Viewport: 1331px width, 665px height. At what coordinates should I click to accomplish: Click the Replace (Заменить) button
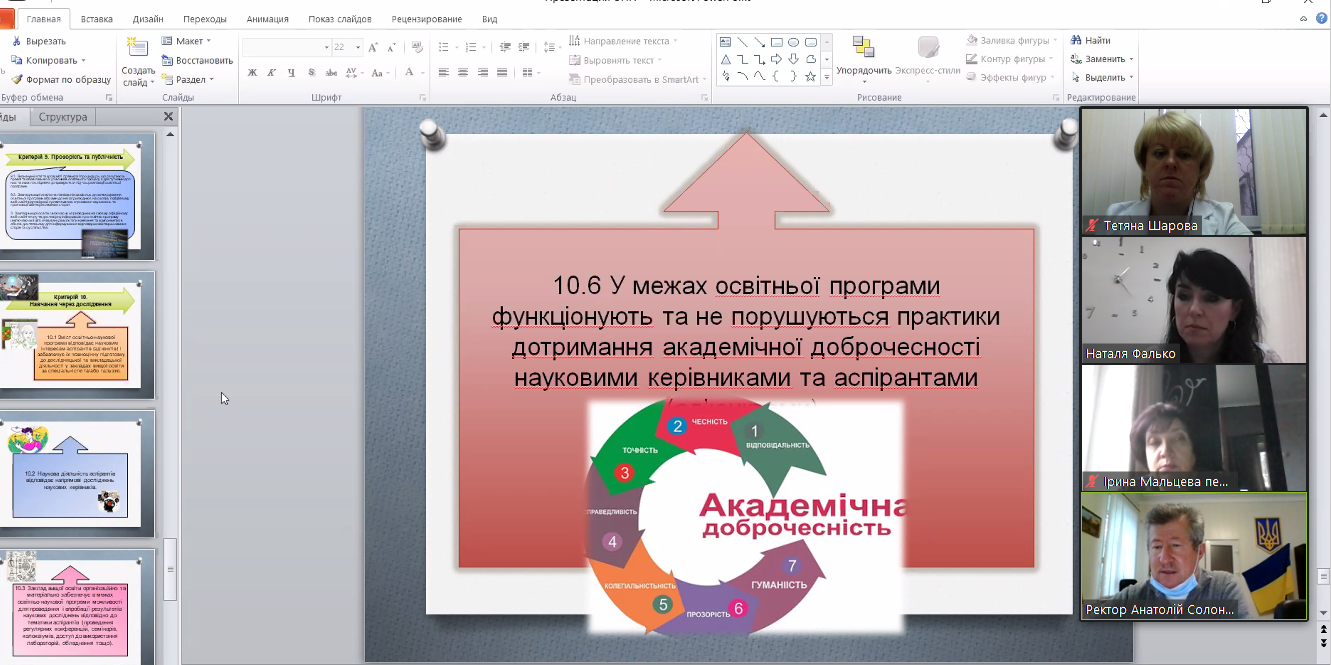(x=1104, y=59)
